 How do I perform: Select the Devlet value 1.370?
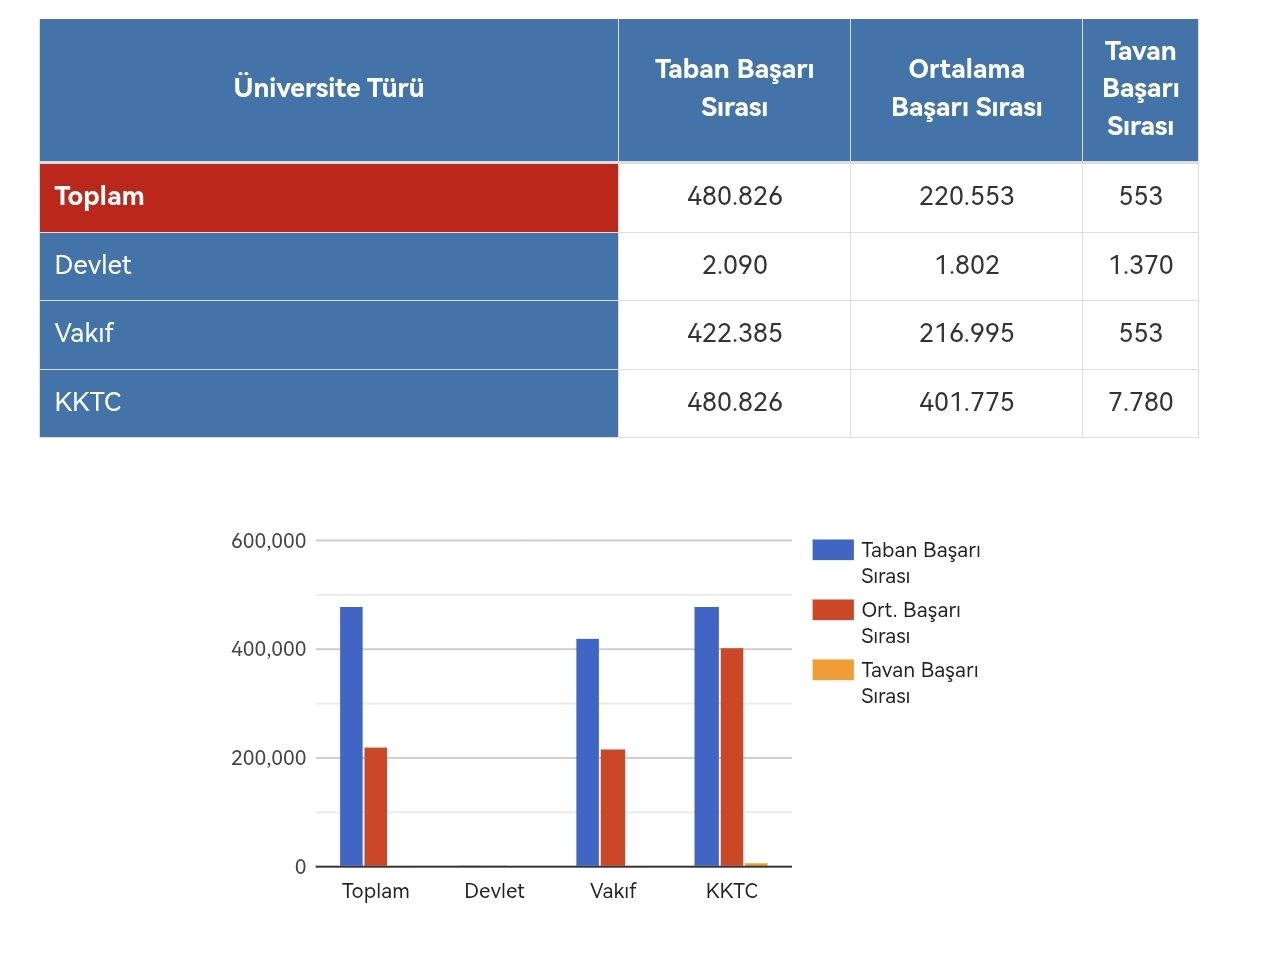(1140, 266)
